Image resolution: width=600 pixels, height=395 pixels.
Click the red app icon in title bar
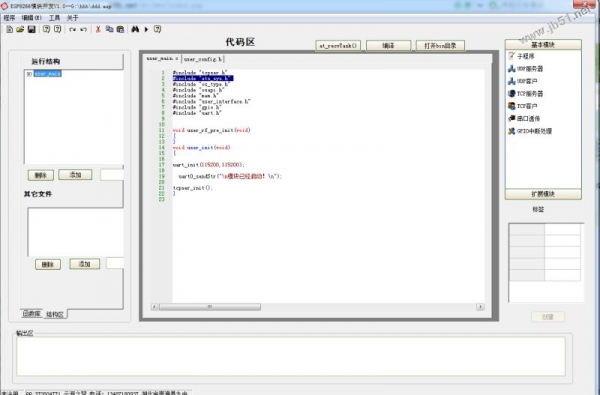click(4, 6)
